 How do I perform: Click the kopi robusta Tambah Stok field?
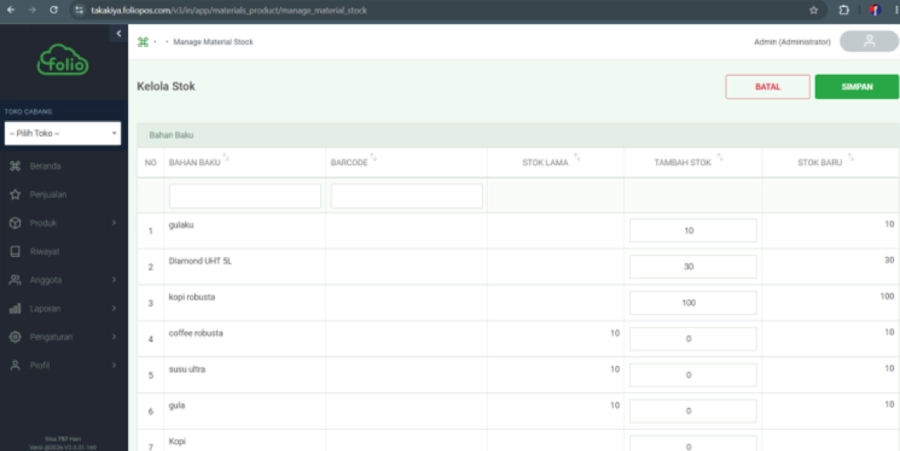pyautogui.click(x=693, y=303)
